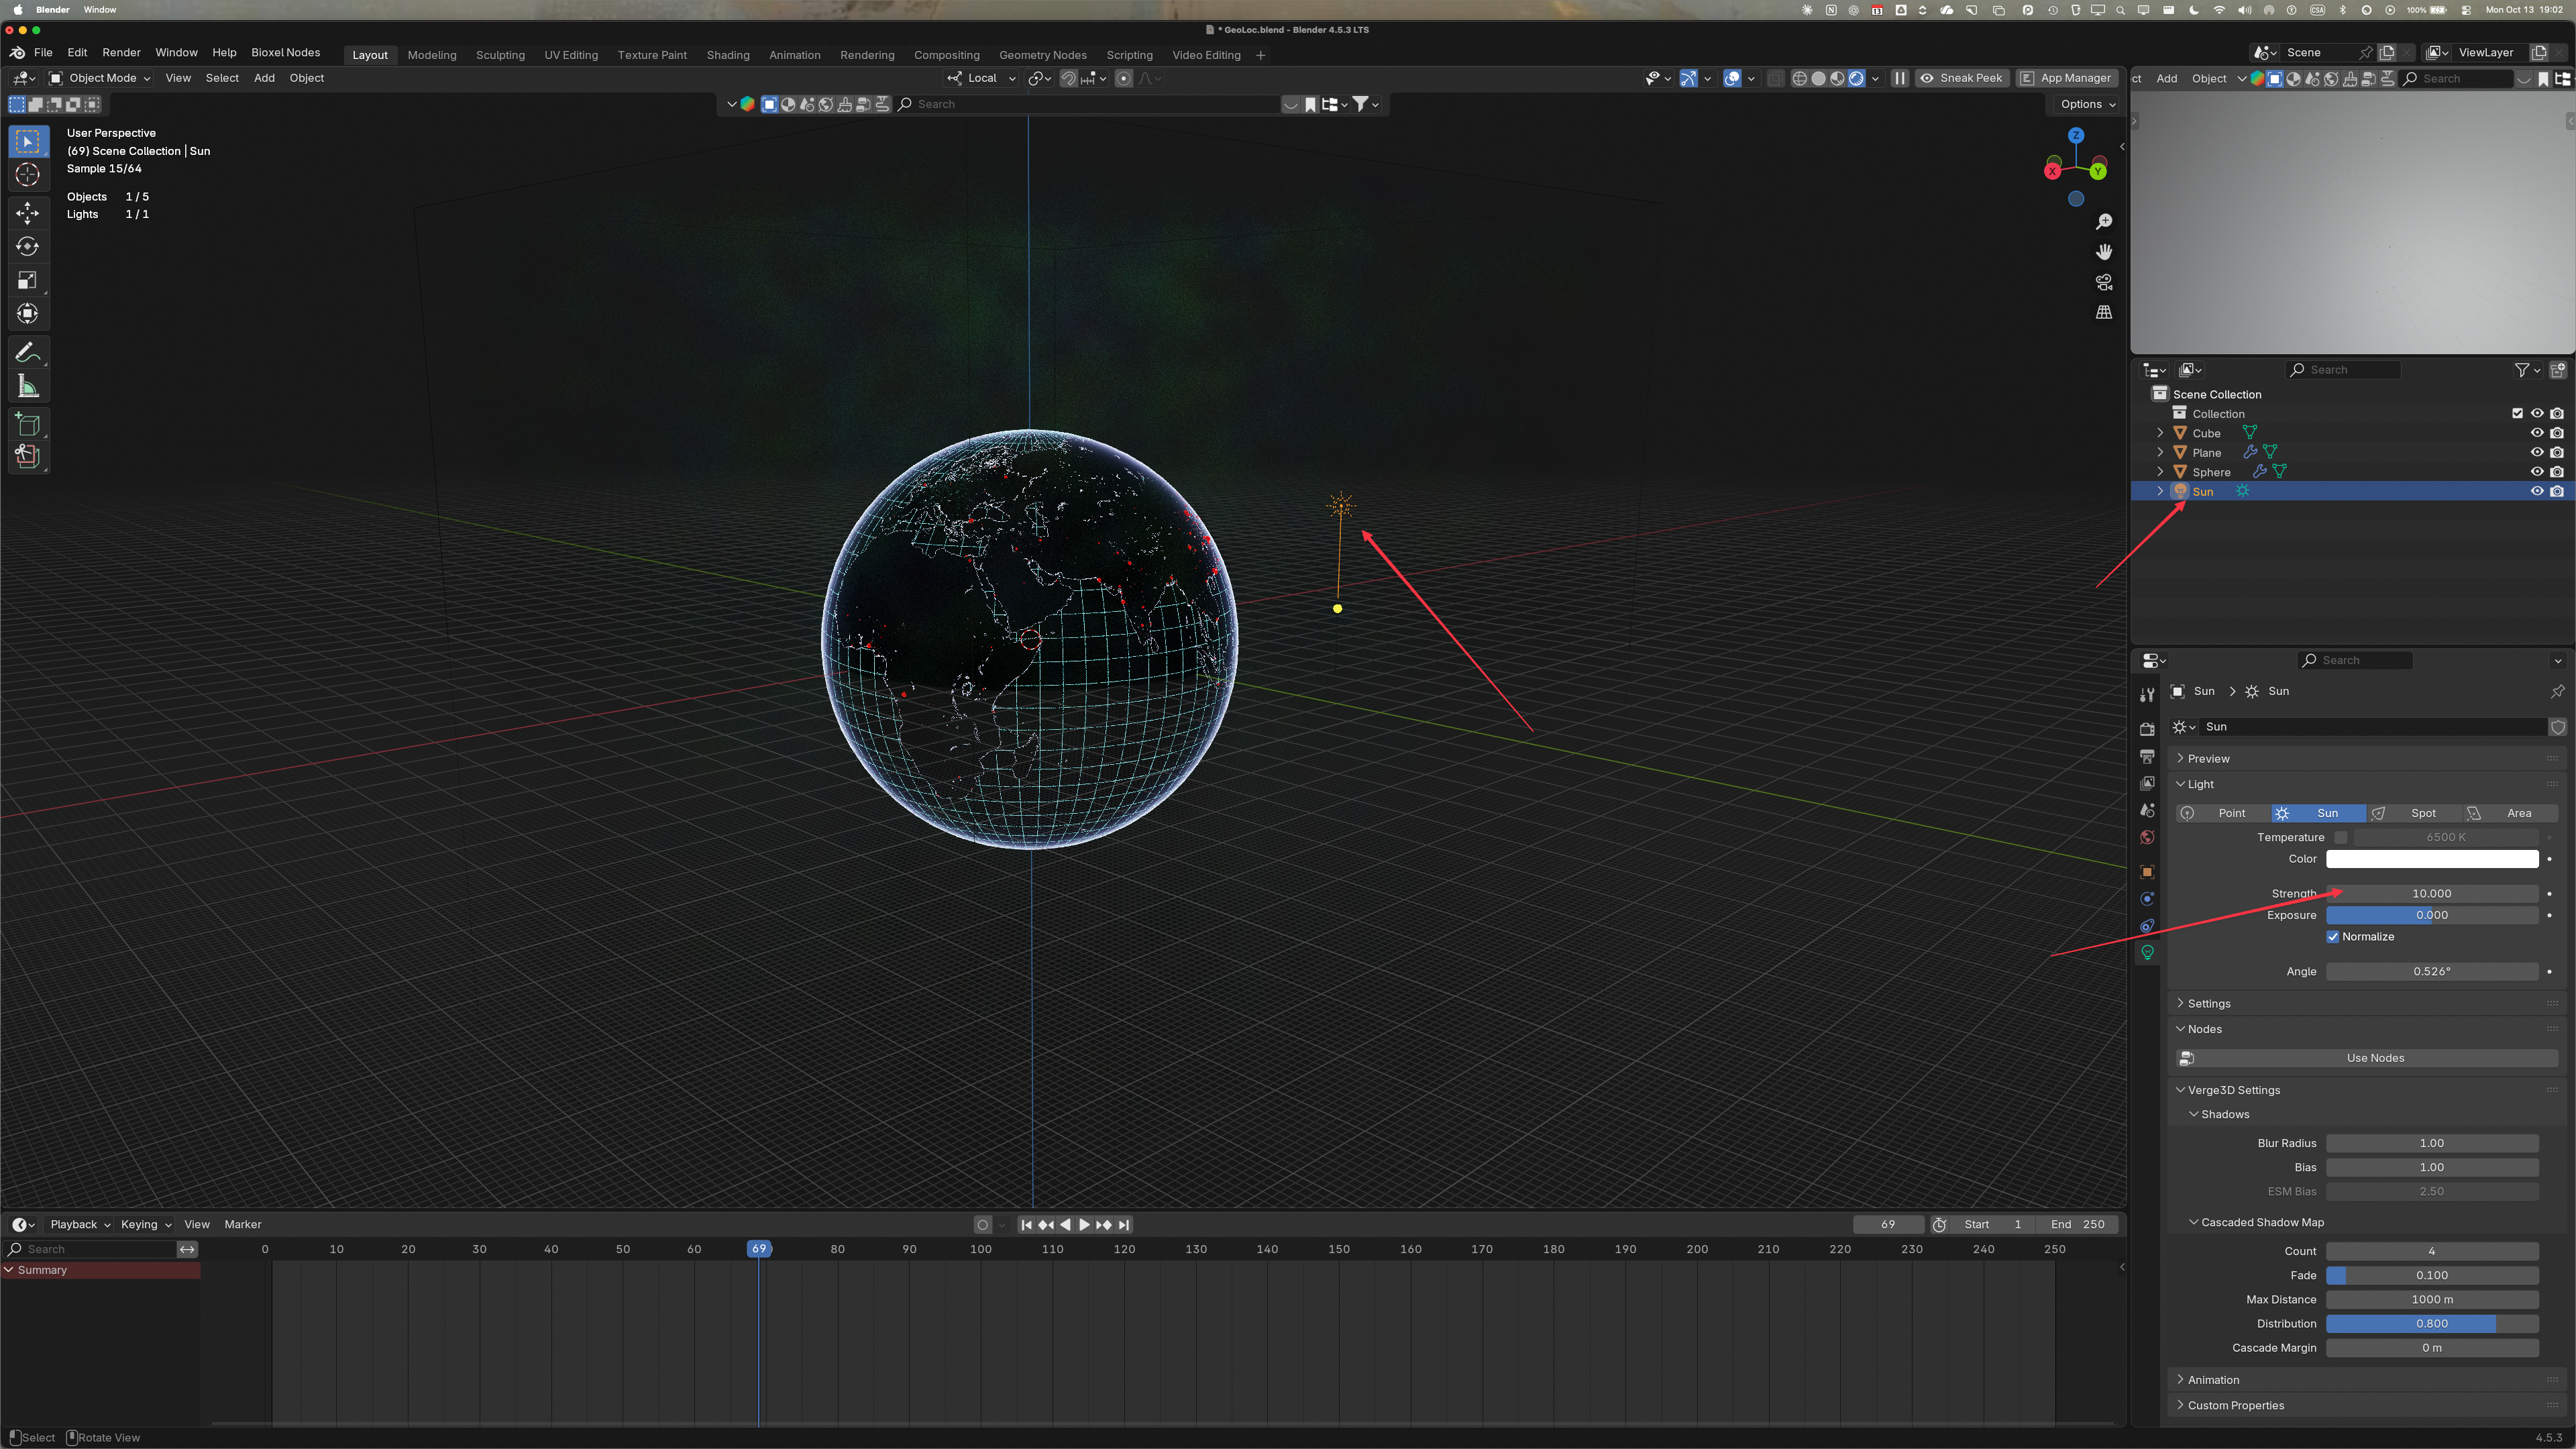Jump to the last frame
2576x1449 pixels.
pyautogui.click(x=1124, y=1224)
